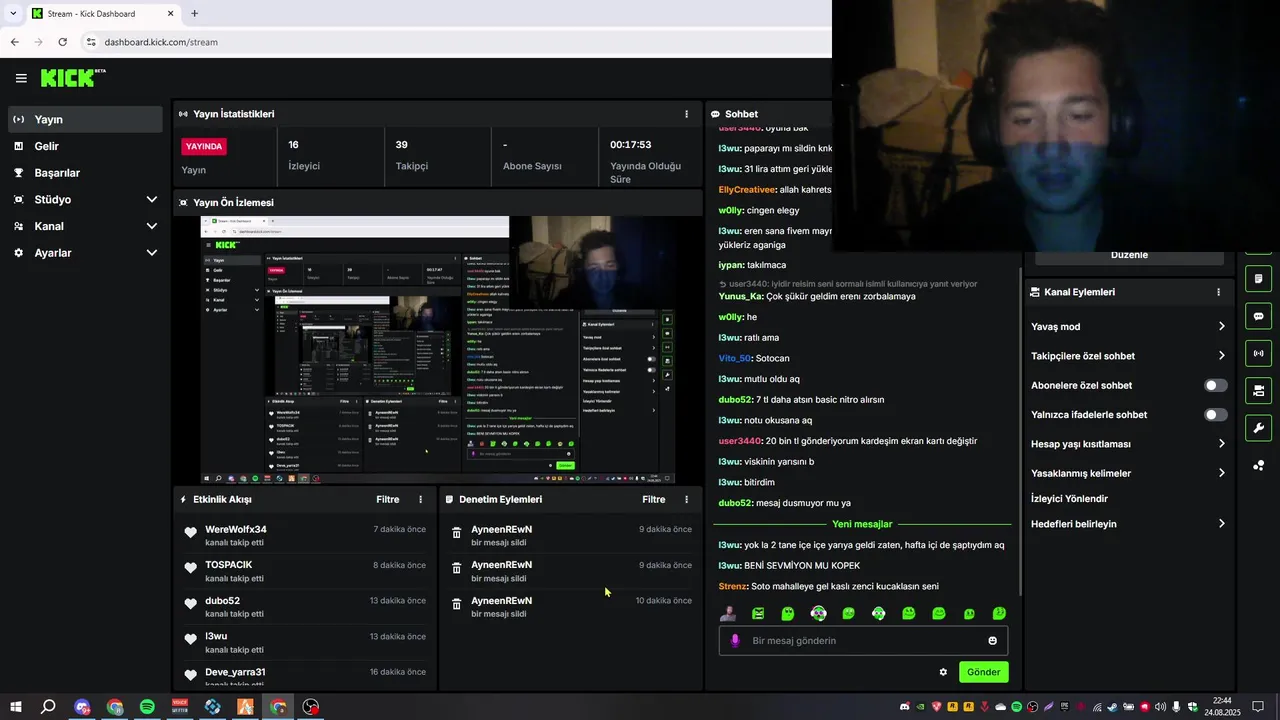Image resolution: width=1280 pixels, height=720 pixels.
Task: Open the hamburger menu beside the Kick logo
Action: [x=21, y=78]
